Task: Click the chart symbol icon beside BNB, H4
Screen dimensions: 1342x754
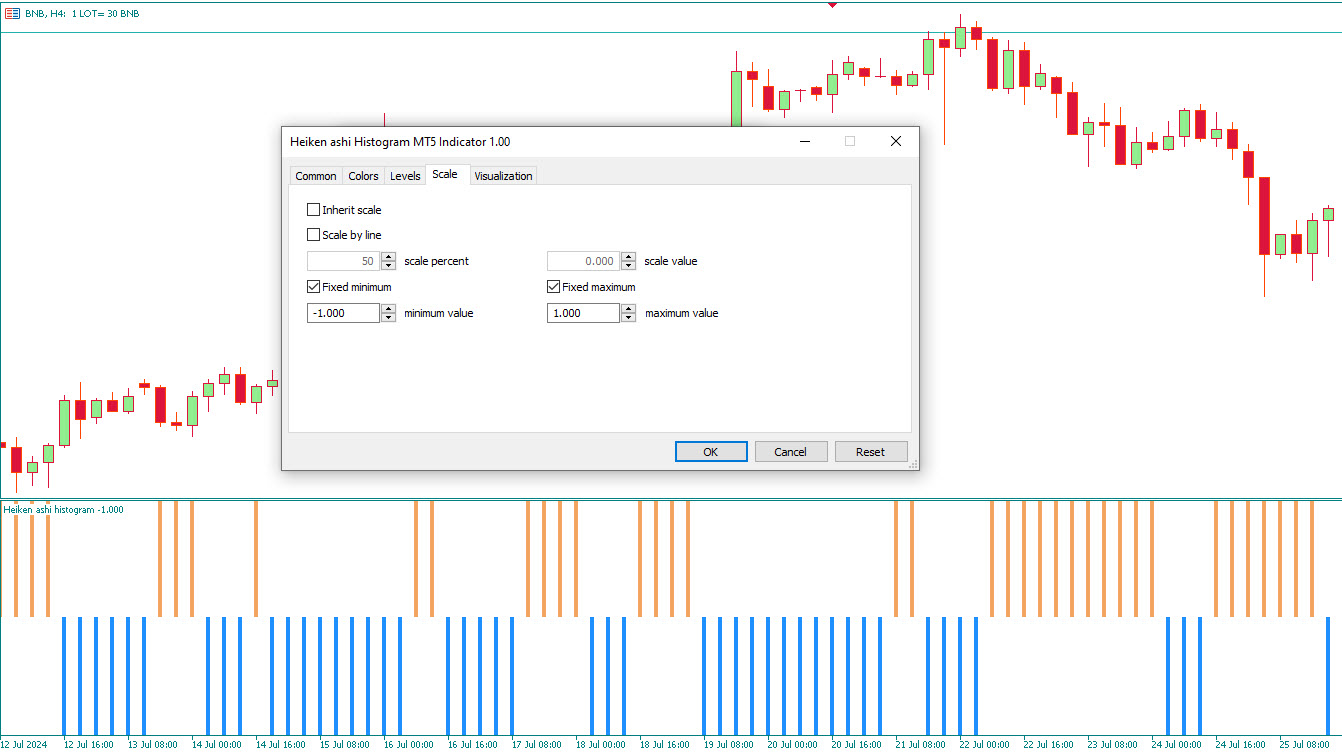Action: pos(11,13)
